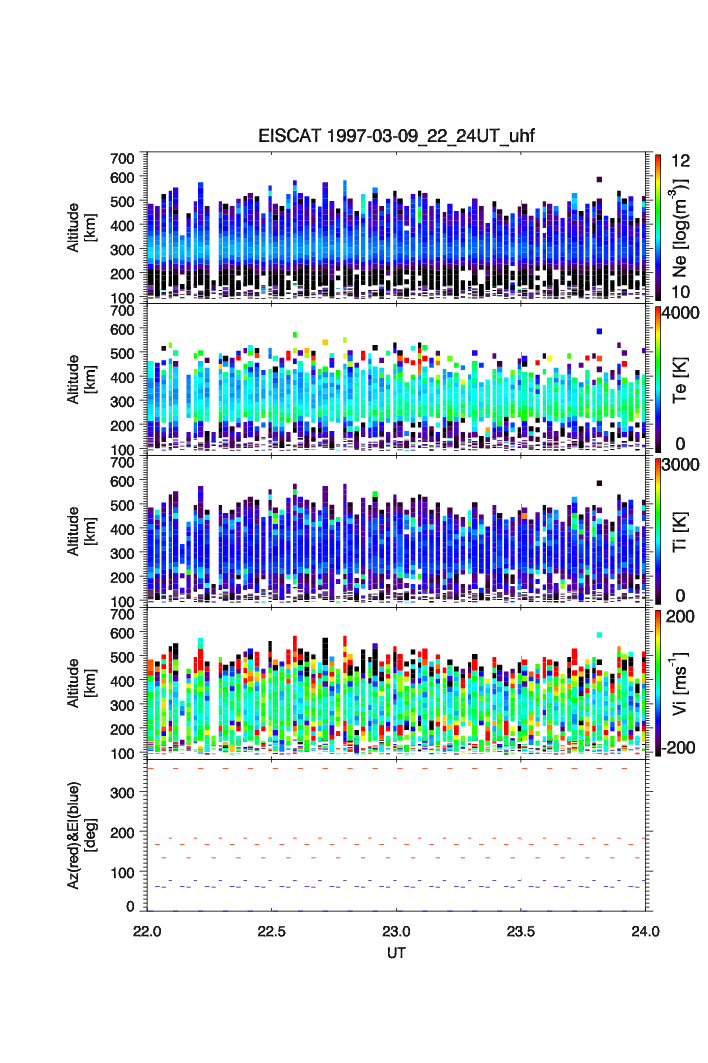Click the -200 minimum of Vi scale
Image resolution: width=708 pixels, height=1063 pixels.
pos(680,748)
